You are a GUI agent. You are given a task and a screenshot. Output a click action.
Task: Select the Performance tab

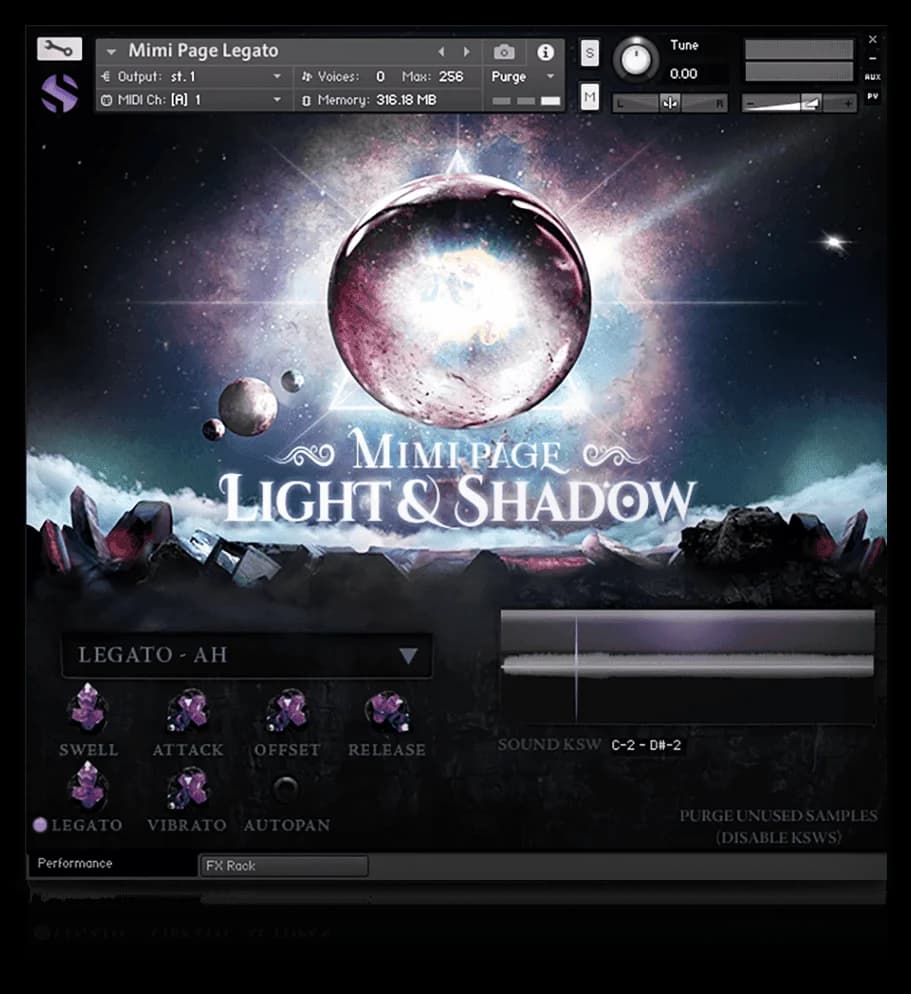pos(110,864)
